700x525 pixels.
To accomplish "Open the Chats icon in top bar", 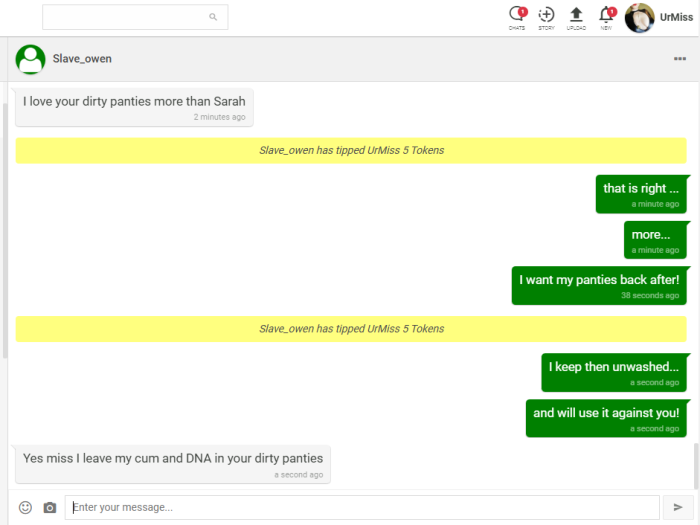I will (517, 16).
